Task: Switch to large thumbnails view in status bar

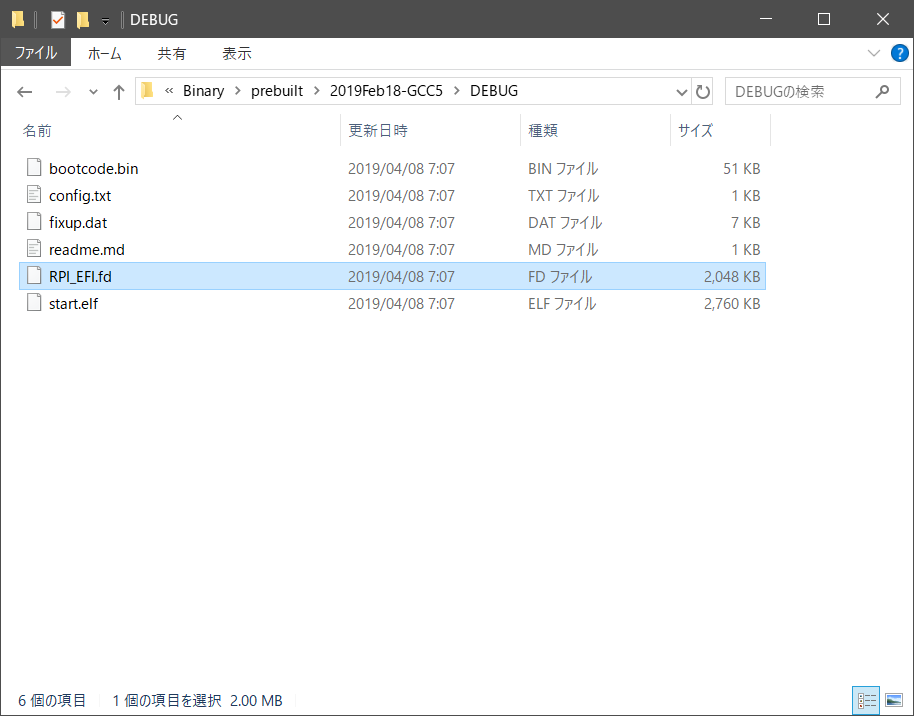Action: tap(893, 700)
